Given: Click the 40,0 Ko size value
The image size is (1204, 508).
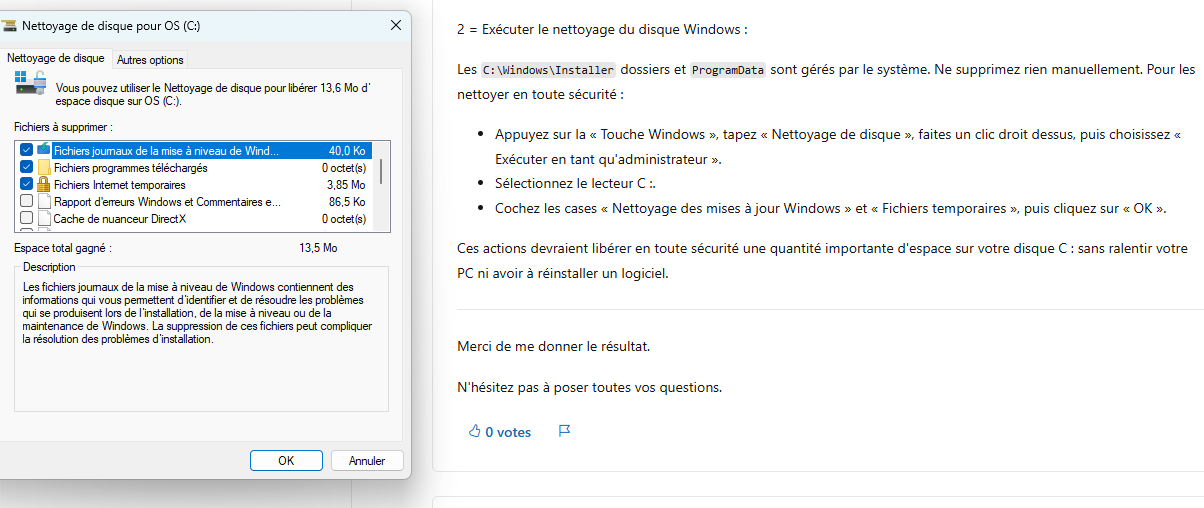Looking at the screenshot, I should pyautogui.click(x=347, y=151).
